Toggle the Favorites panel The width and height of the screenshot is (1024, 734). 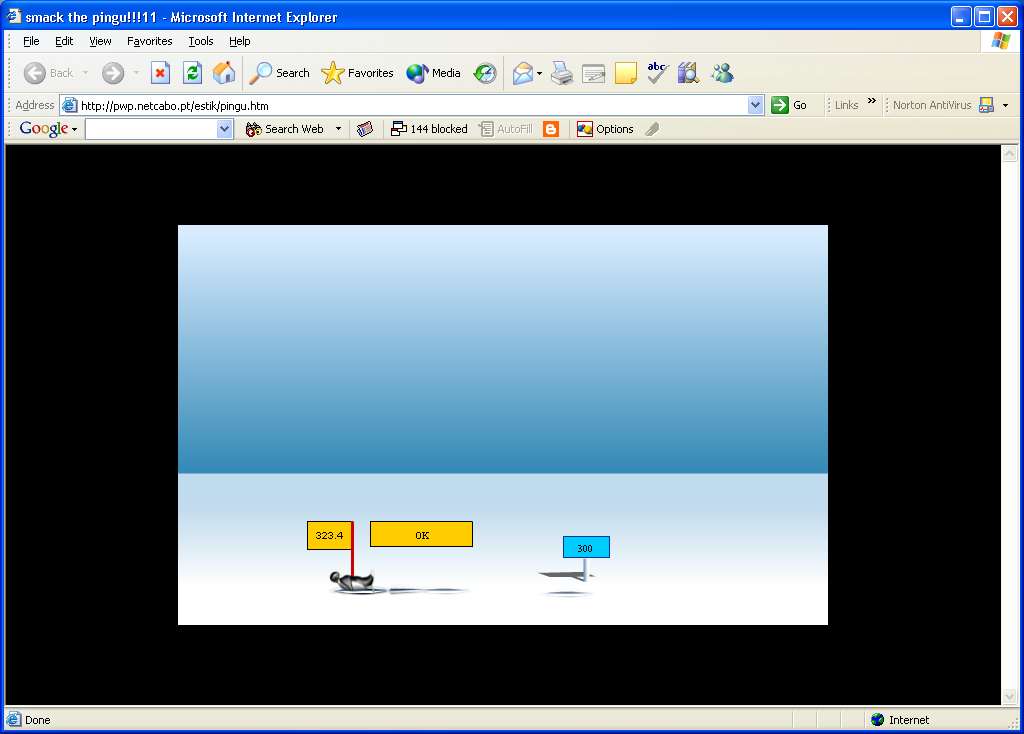point(357,73)
